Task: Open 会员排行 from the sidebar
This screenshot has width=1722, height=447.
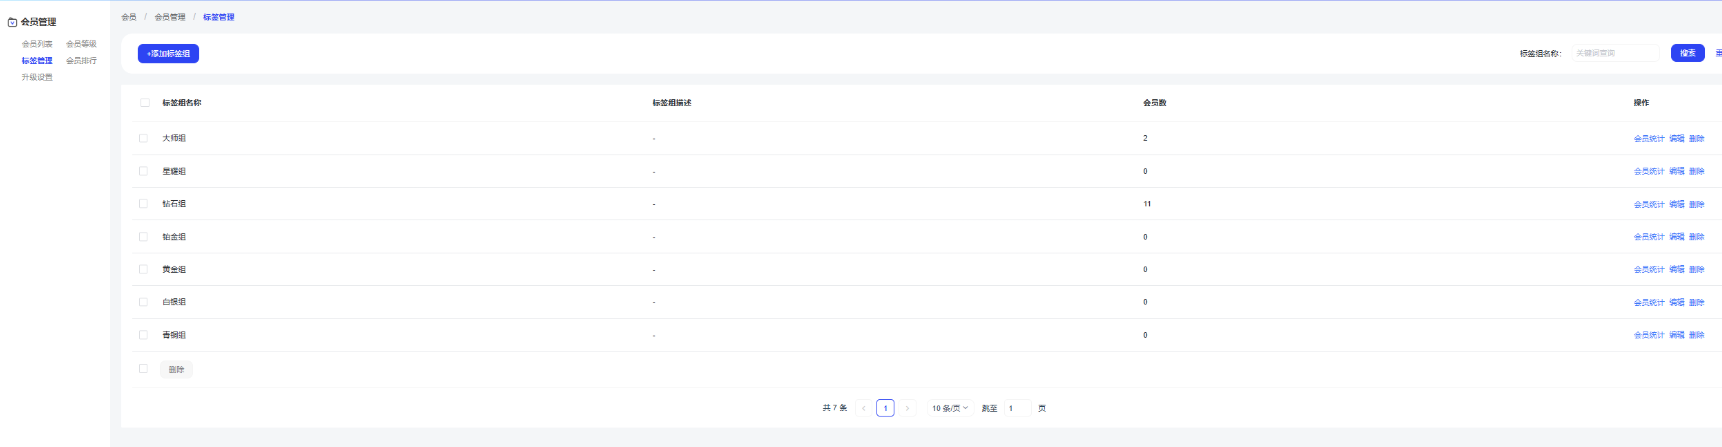Action: point(81,61)
